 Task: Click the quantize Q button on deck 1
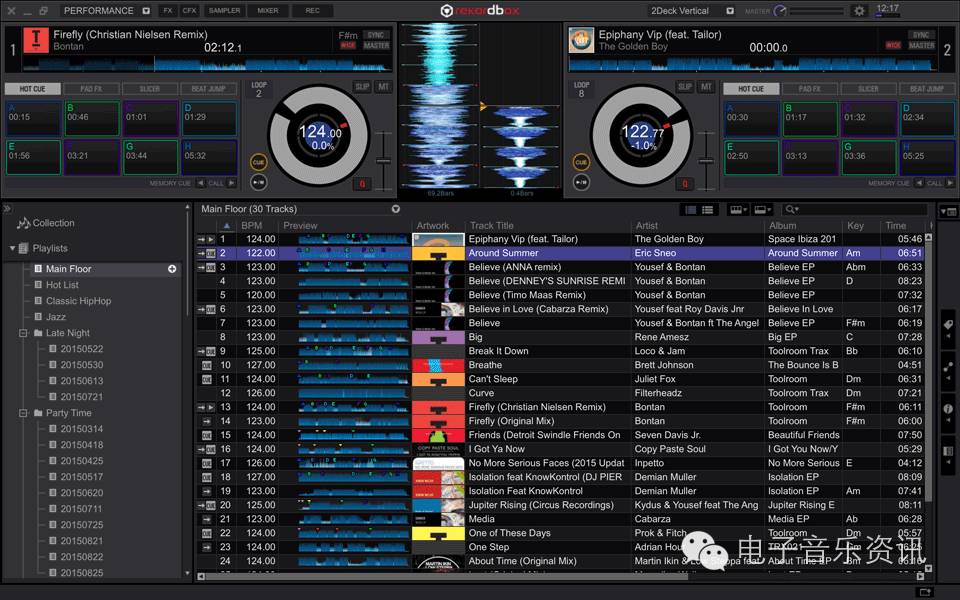point(362,184)
